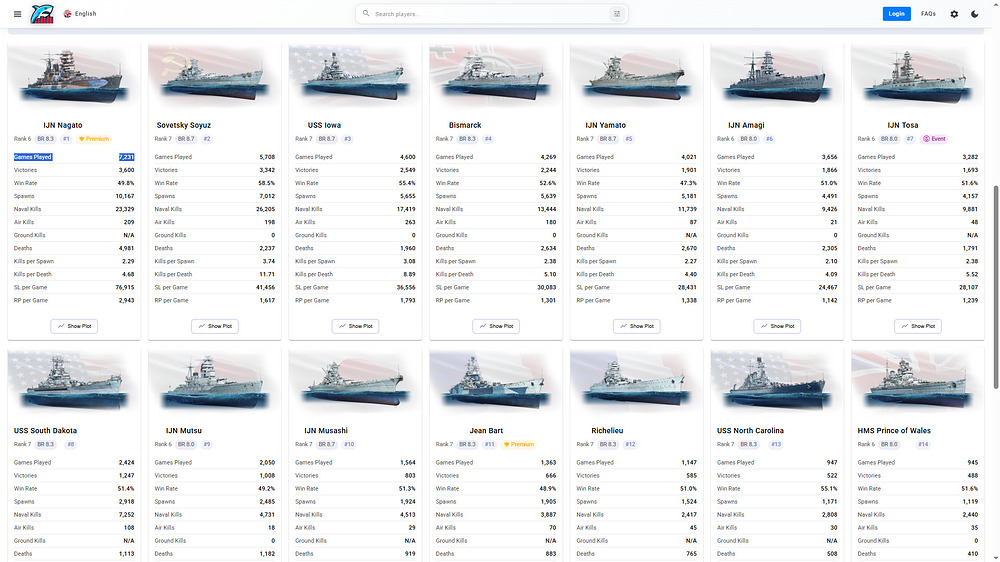The image size is (1000, 562).
Task: Click the #3 chip on USS Iowa
Action: point(347,138)
